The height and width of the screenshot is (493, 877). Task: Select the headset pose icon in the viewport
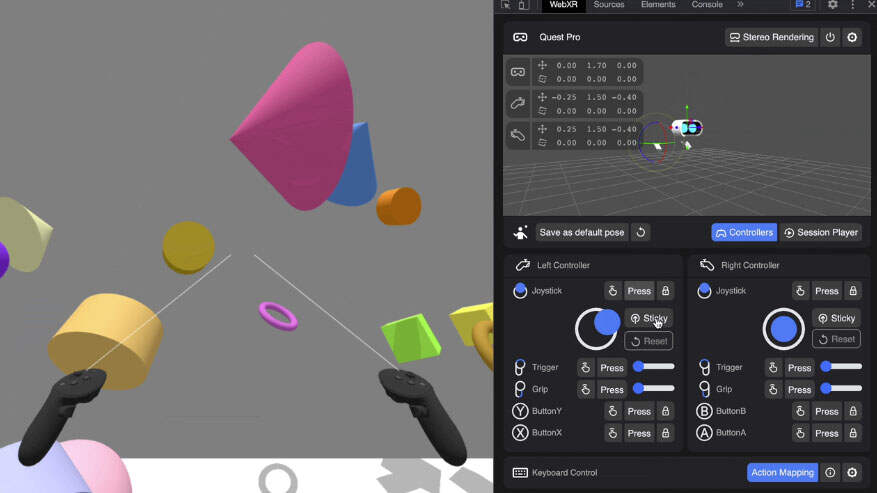(x=518, y=72)
